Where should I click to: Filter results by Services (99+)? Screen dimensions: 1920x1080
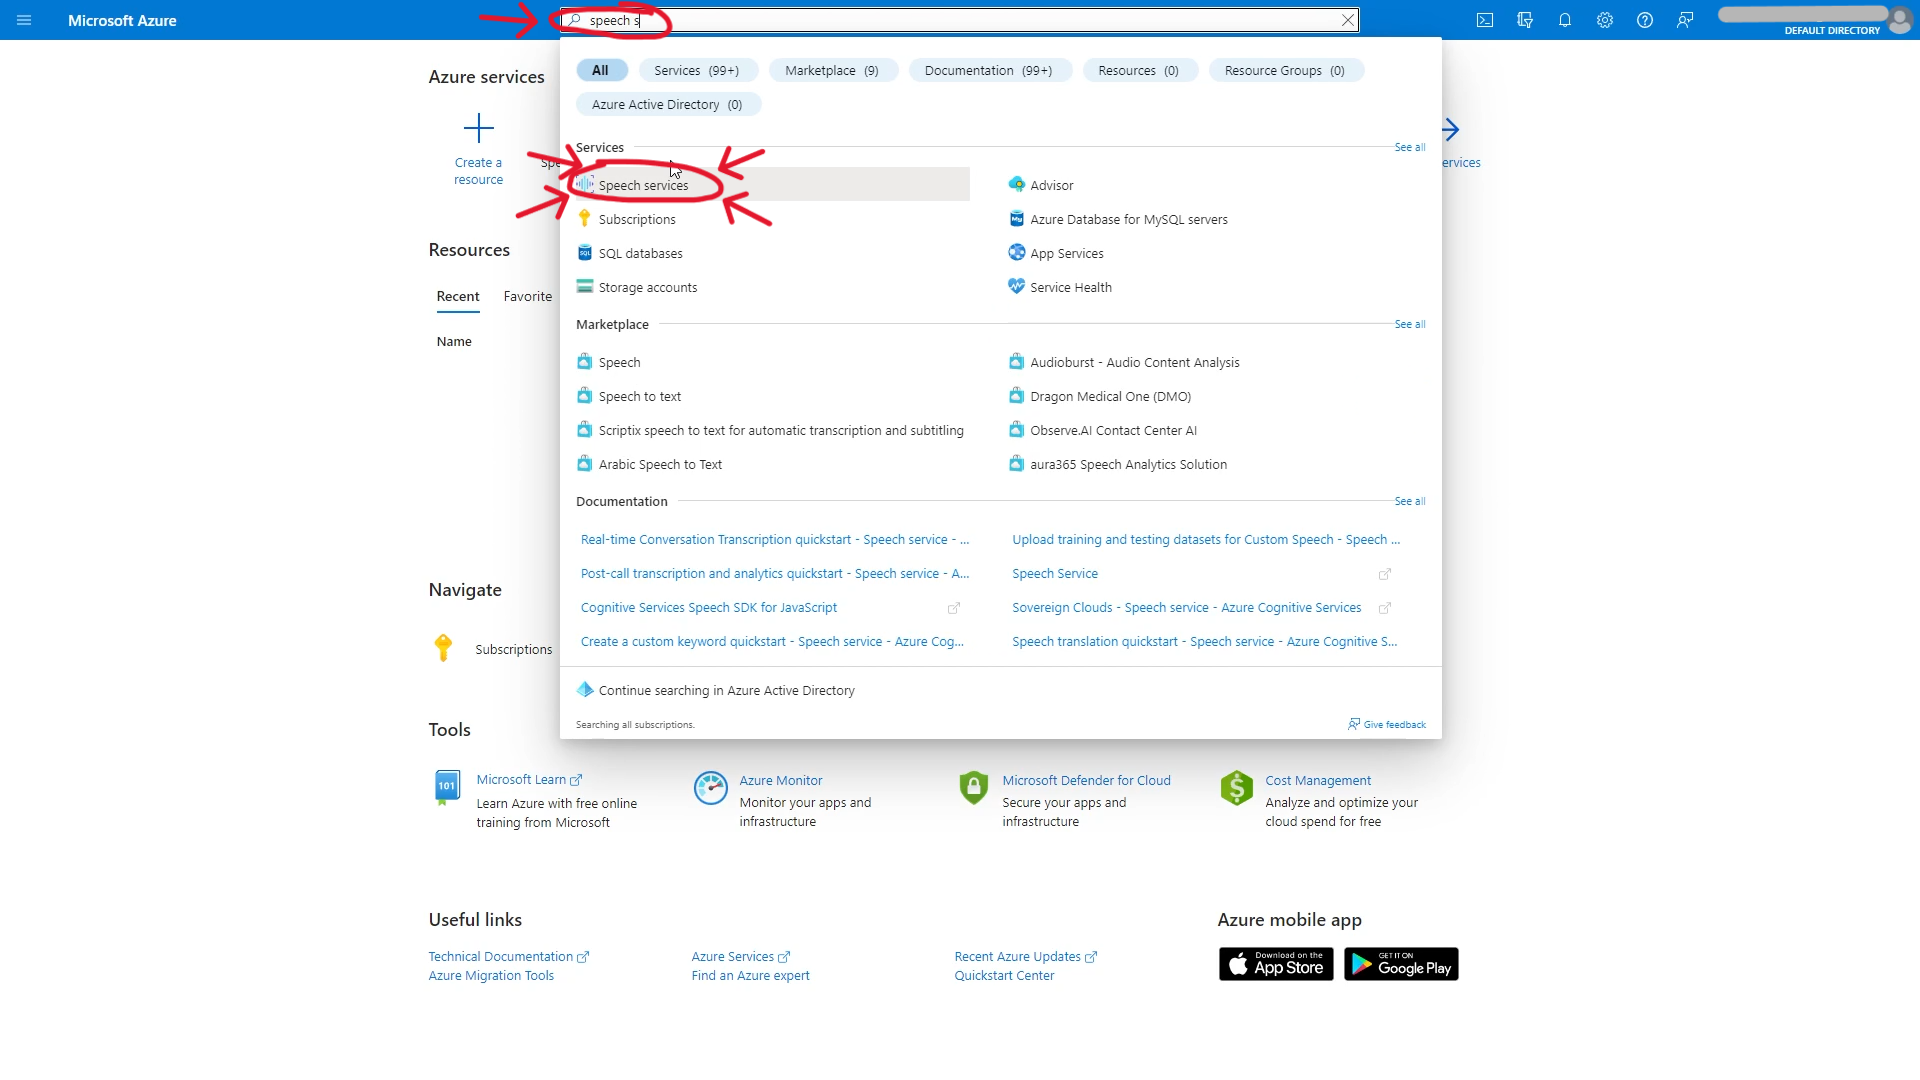point(696,70)
